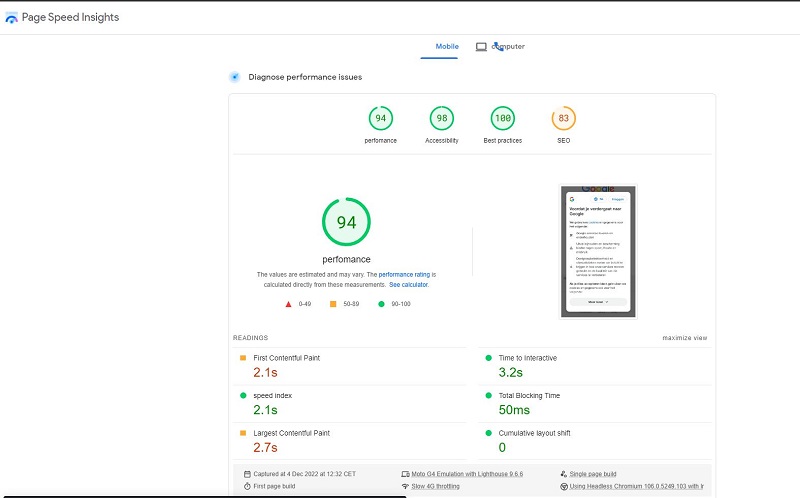Switch to the Mobile tab
The image size is (800, 498).
click(x=447, y=46)
